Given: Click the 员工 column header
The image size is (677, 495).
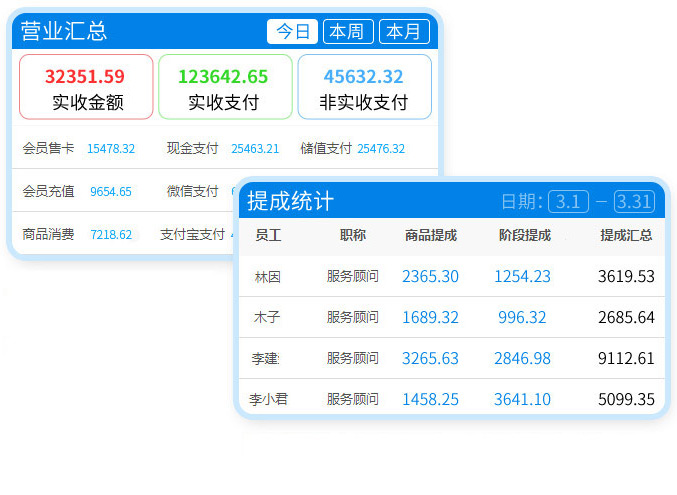Looking at the screenshot, I should coord(268,235).
